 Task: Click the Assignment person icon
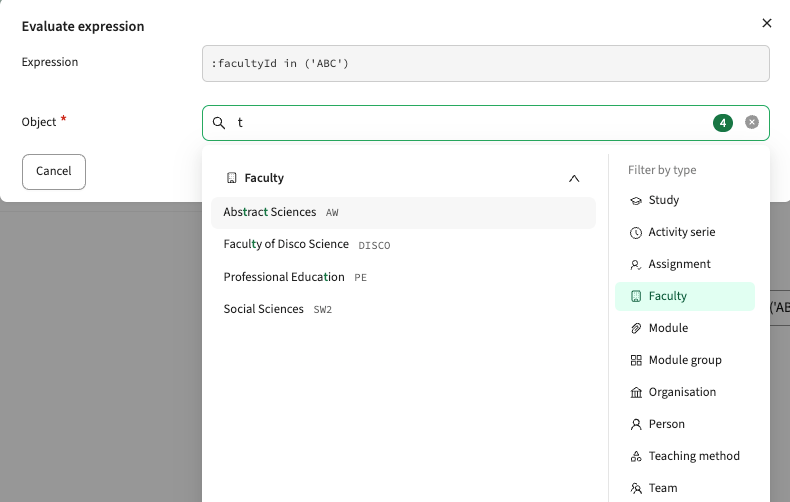point(636,265)
